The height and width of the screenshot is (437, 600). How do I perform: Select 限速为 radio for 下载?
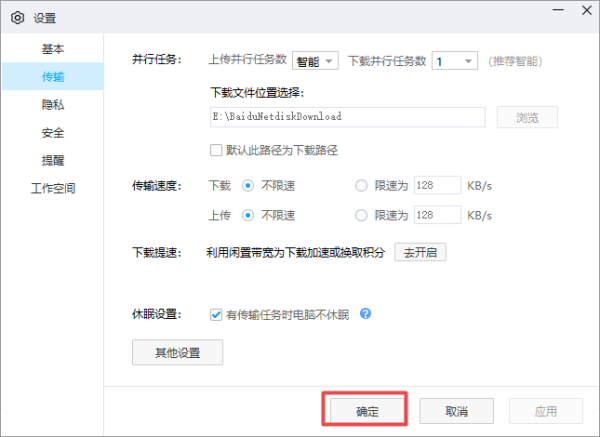pyautogui.click(x=361, y=186)
